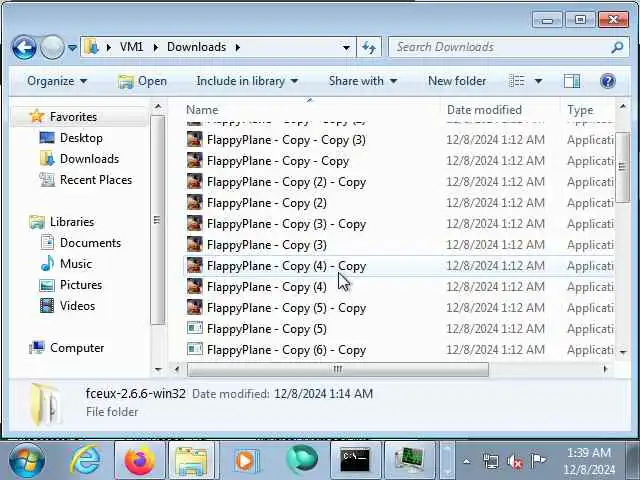Select Computer in navigation pane
640x480 pixels.
tap(77, 348)
